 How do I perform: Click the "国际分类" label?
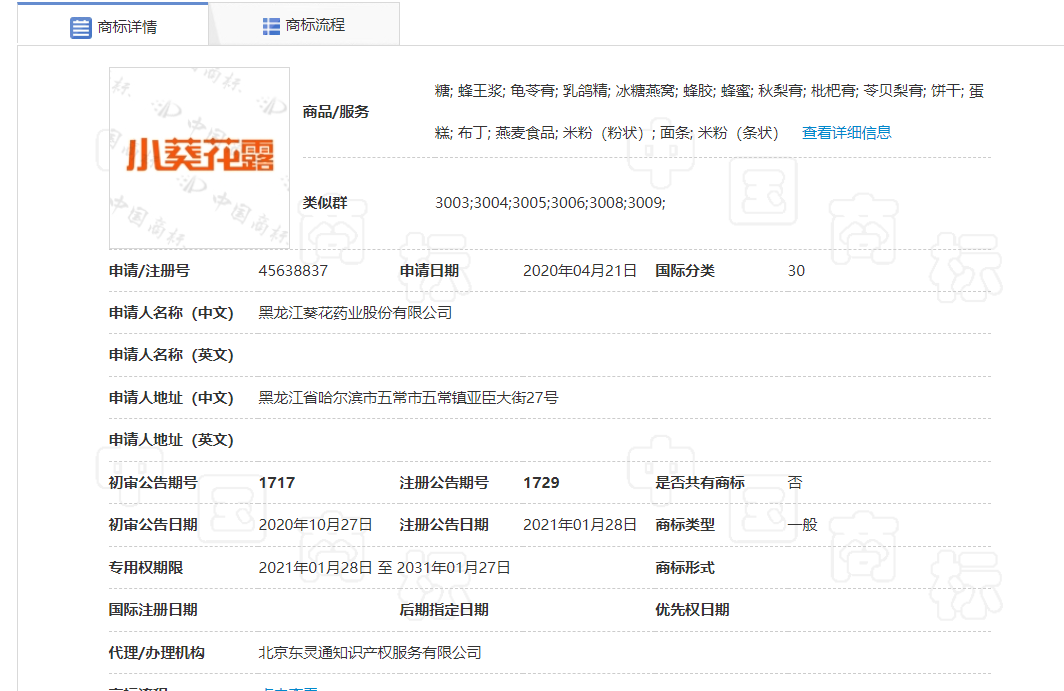click(x=685, y=271)
